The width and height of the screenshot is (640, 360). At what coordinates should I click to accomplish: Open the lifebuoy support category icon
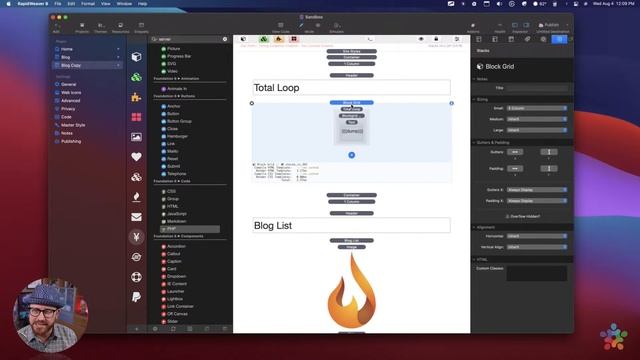(x=136, y=277)
